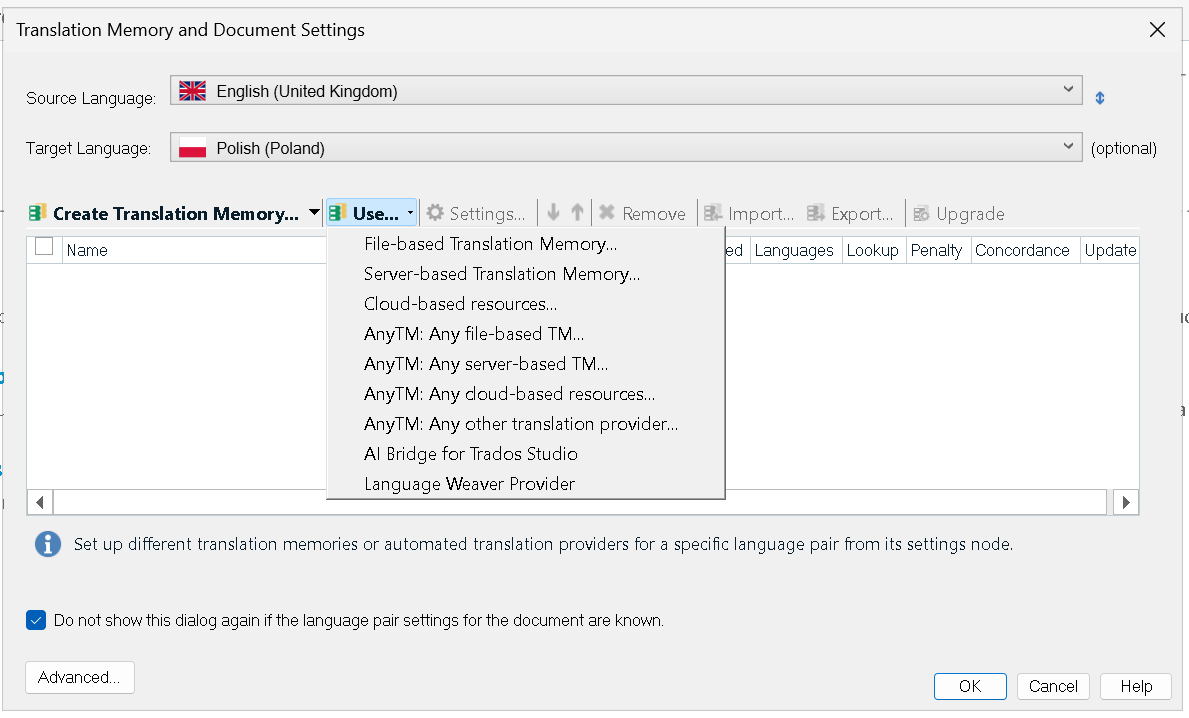Click the Update column header
The width and height of the screenshot is (1189, 718).
1110,250
